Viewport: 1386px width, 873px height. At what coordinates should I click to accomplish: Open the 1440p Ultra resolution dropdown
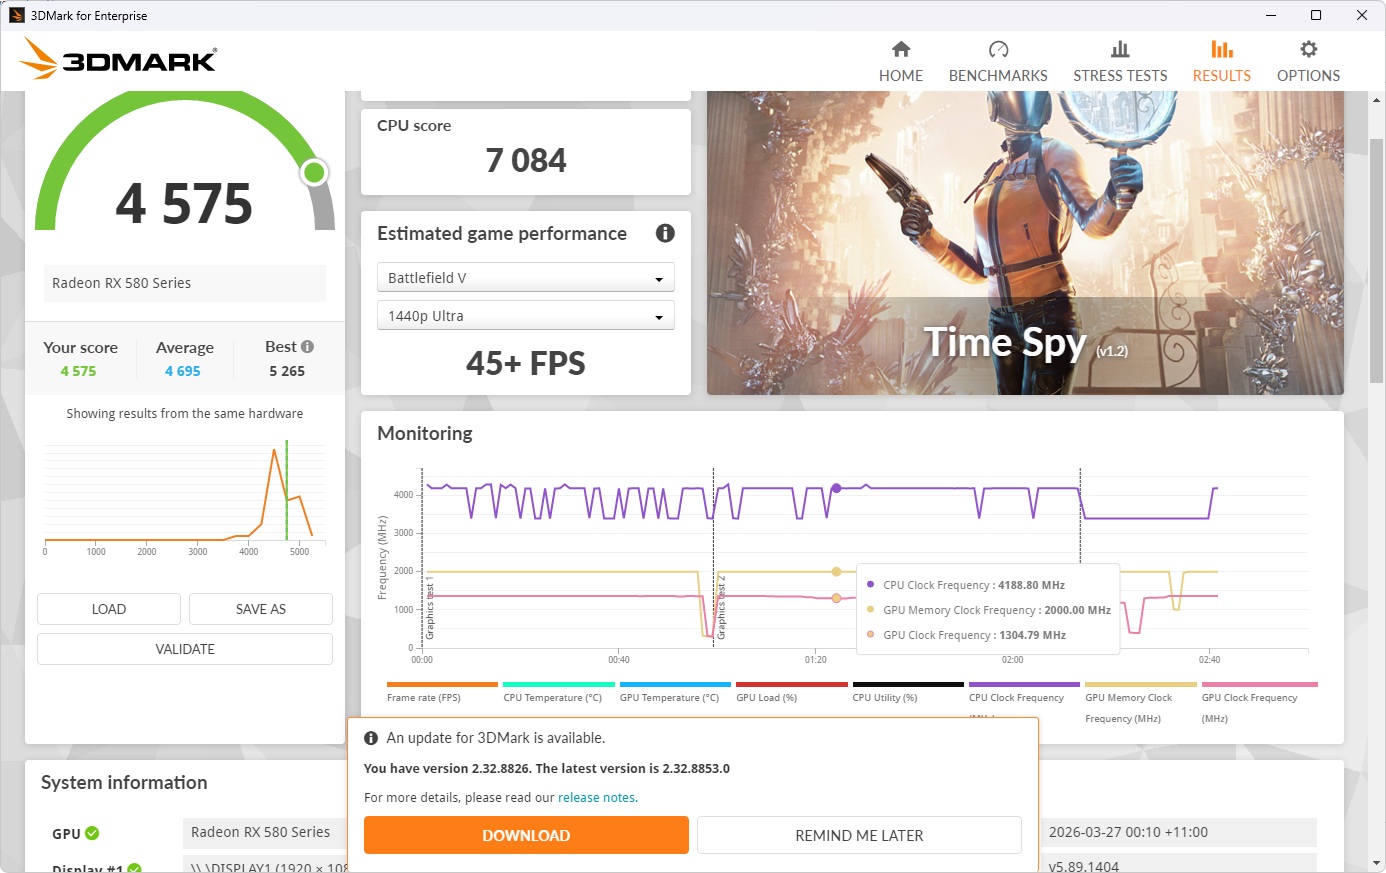pos(526,316)
